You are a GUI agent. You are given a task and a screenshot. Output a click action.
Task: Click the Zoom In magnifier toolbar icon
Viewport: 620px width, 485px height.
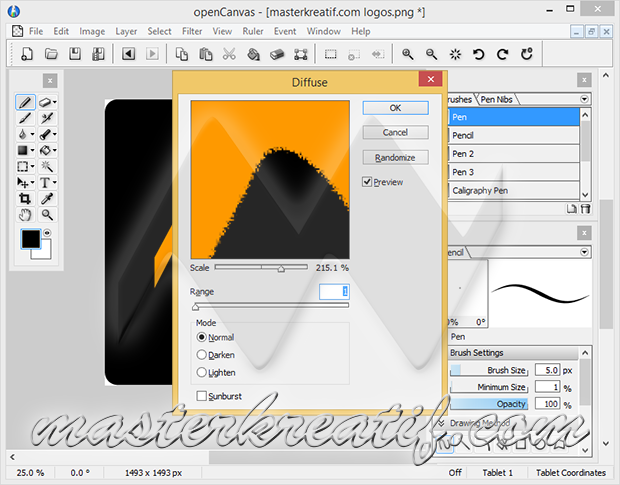coord(408,54)
